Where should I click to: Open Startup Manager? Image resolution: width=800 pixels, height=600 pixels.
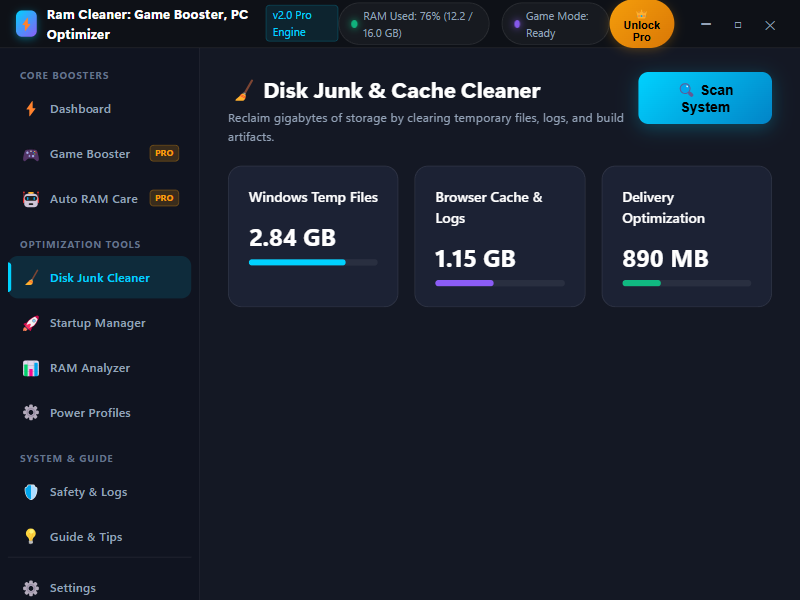point(99,322)
